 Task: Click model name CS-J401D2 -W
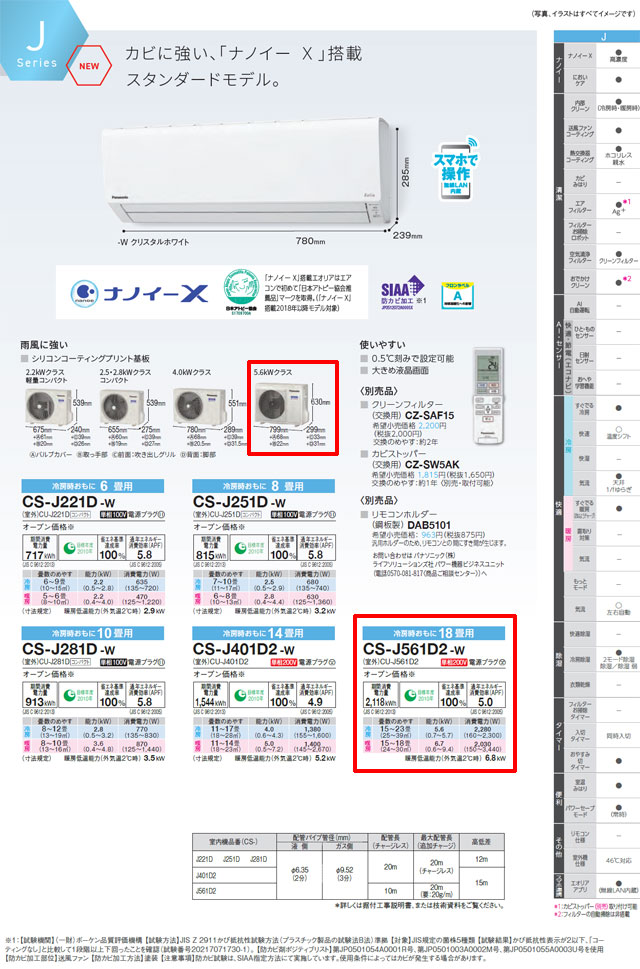(x=244, y=649)
